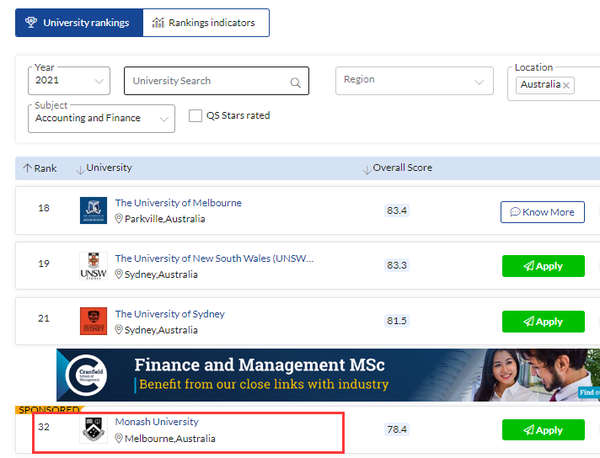Open The University of Sydney link
Viewport: 600px width, 458px height.
170,314
